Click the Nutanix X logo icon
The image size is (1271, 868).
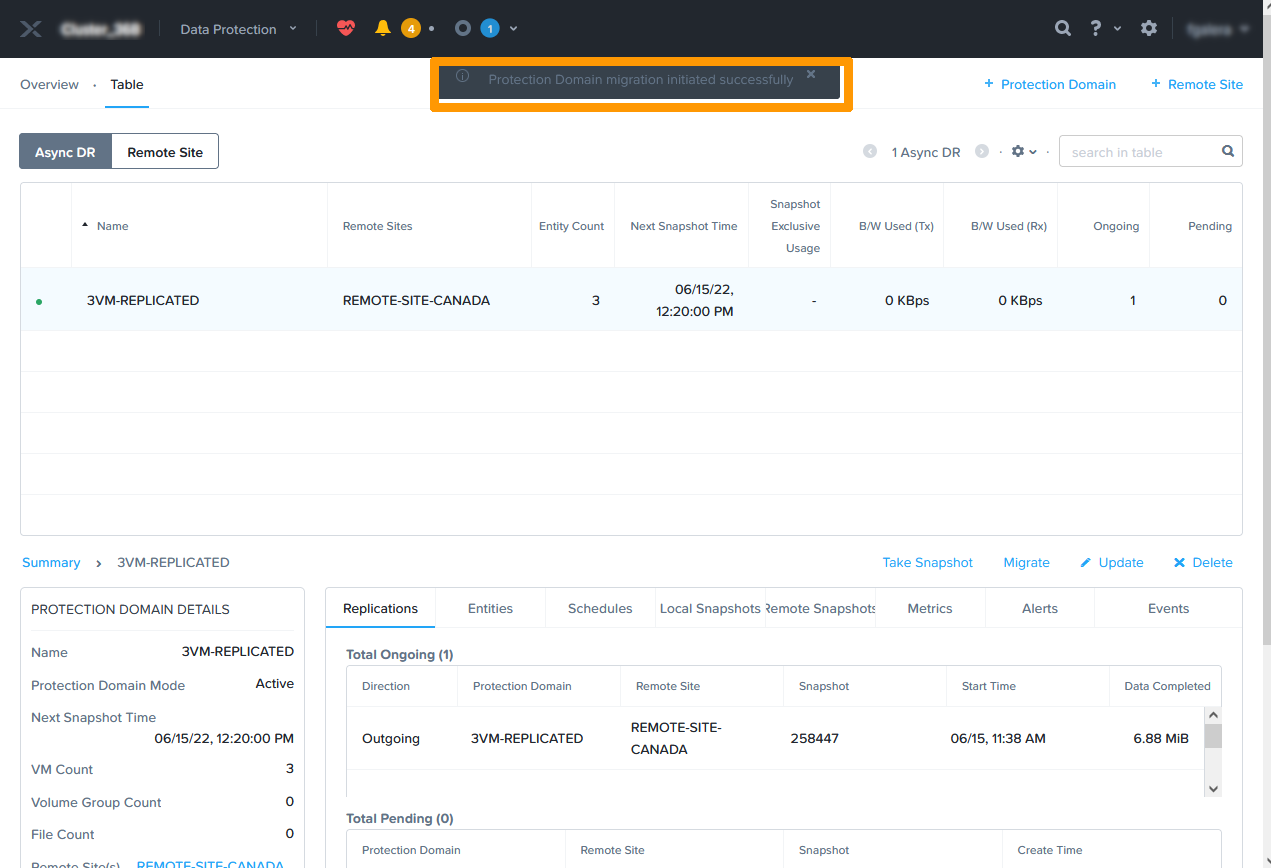click(x=31, y=29)
